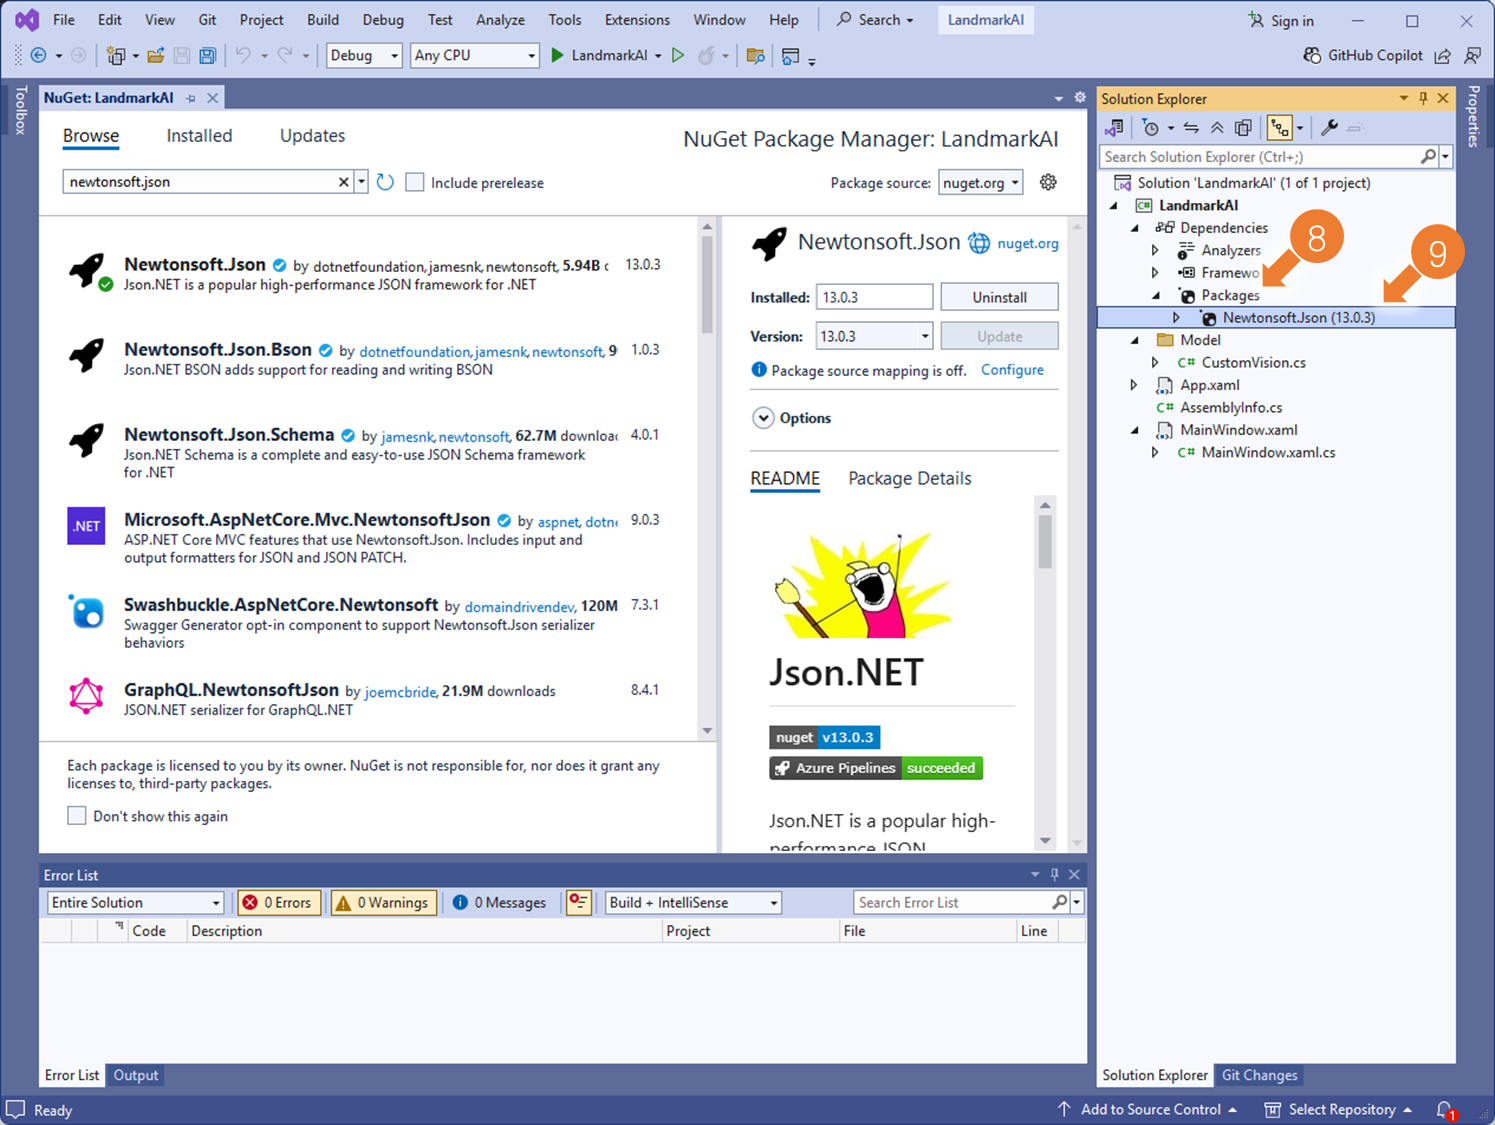Toggle Track Active Item view in Solution Explorer
This screenshot has height=1125, width=1495.
click(1279, 128)
